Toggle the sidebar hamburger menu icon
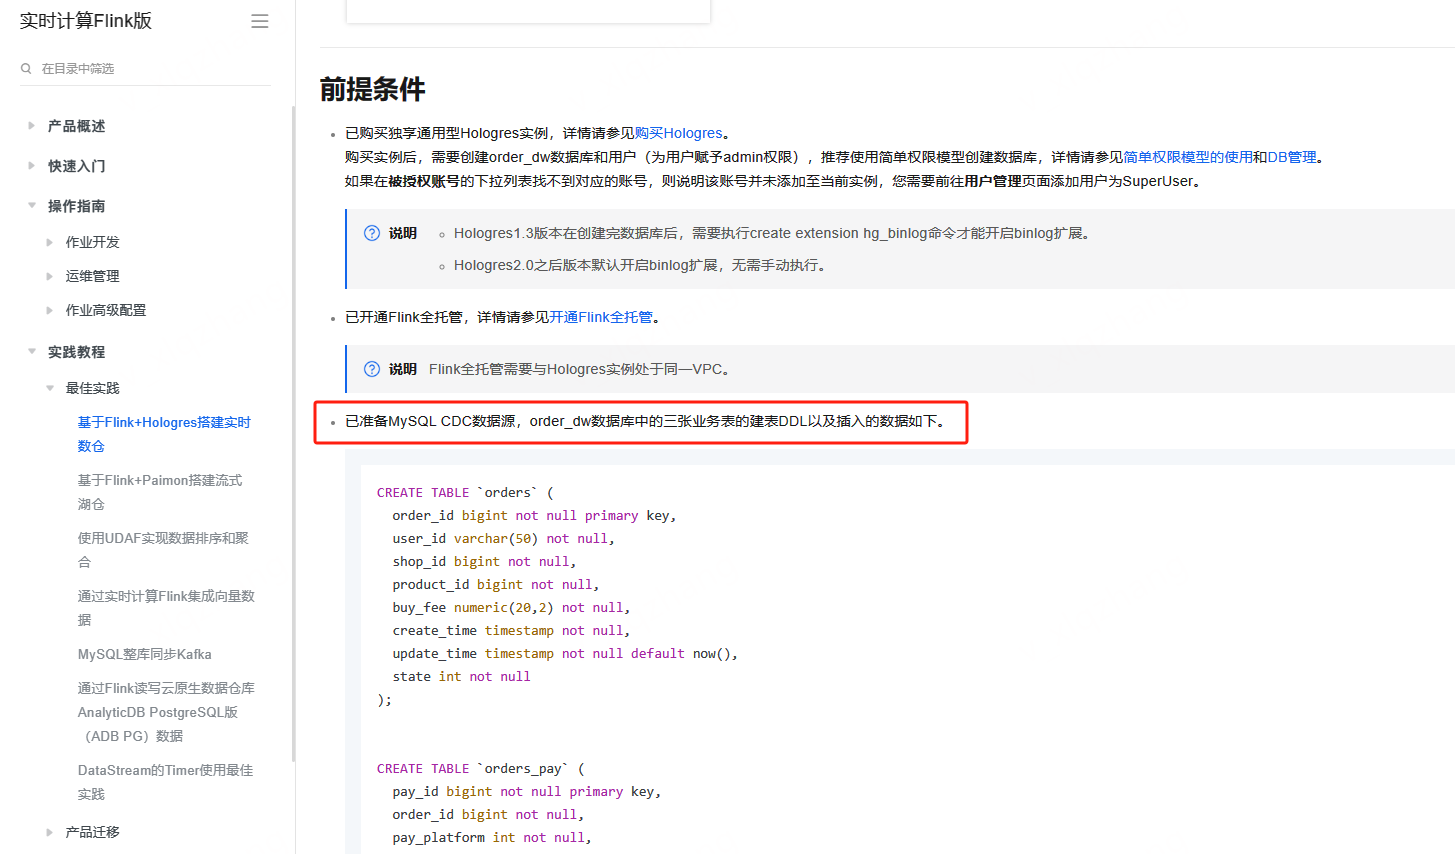 260,21
